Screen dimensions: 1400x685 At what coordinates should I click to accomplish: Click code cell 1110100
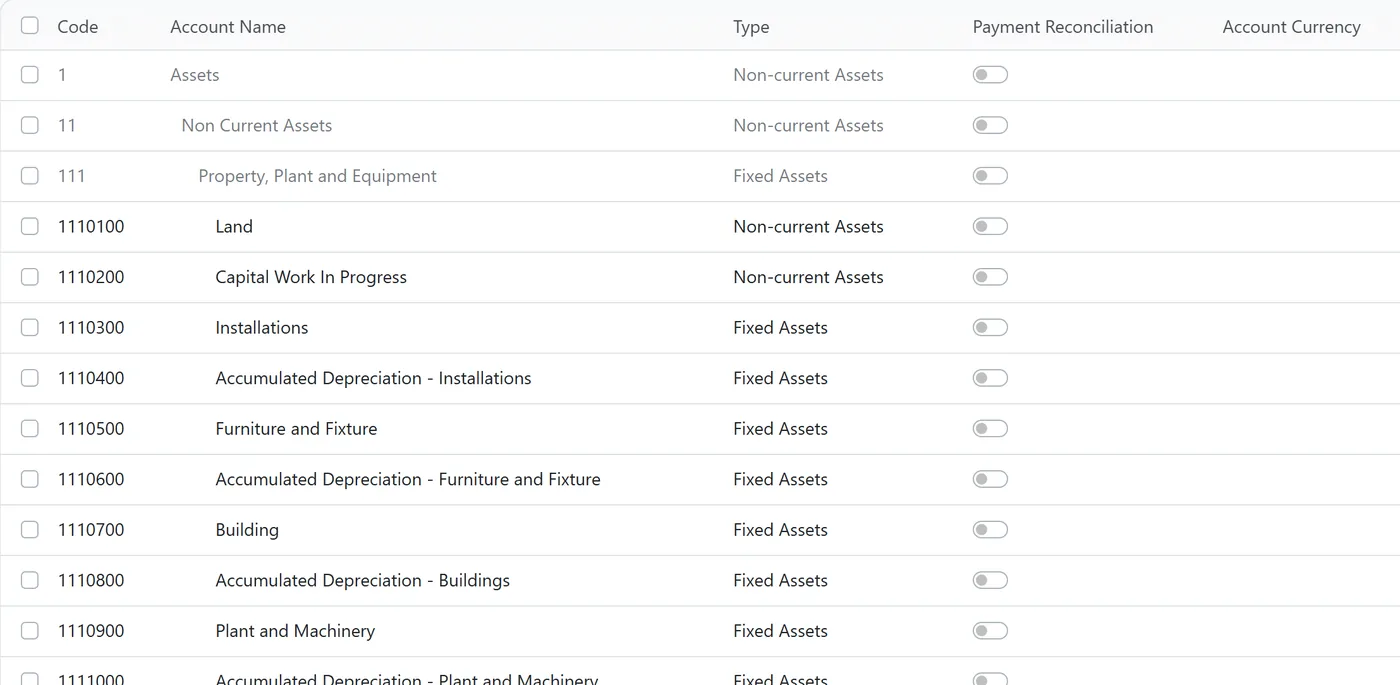(91, 226)
